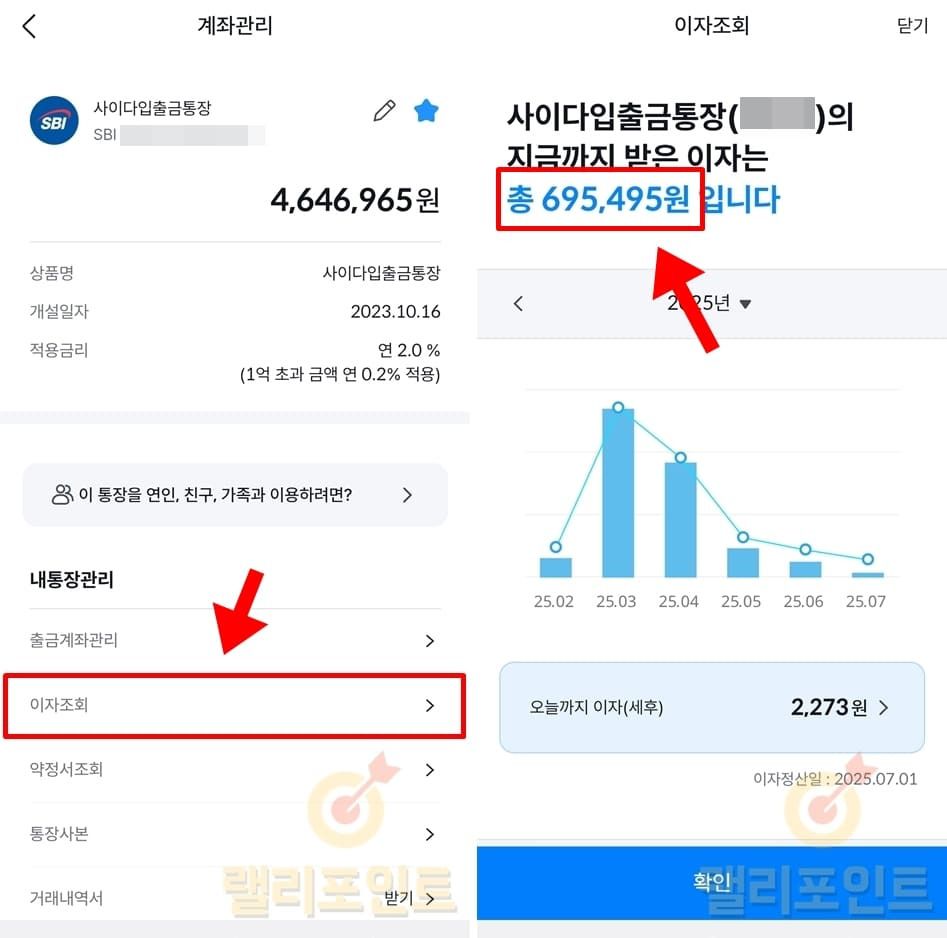The height and width of the screenshot is (938, 947).
Task: Open the shared account invitation banner
Action: [x=235, y=495]
